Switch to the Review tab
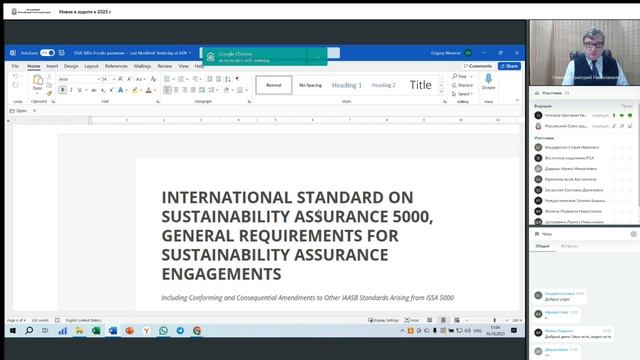 [164, 66]
